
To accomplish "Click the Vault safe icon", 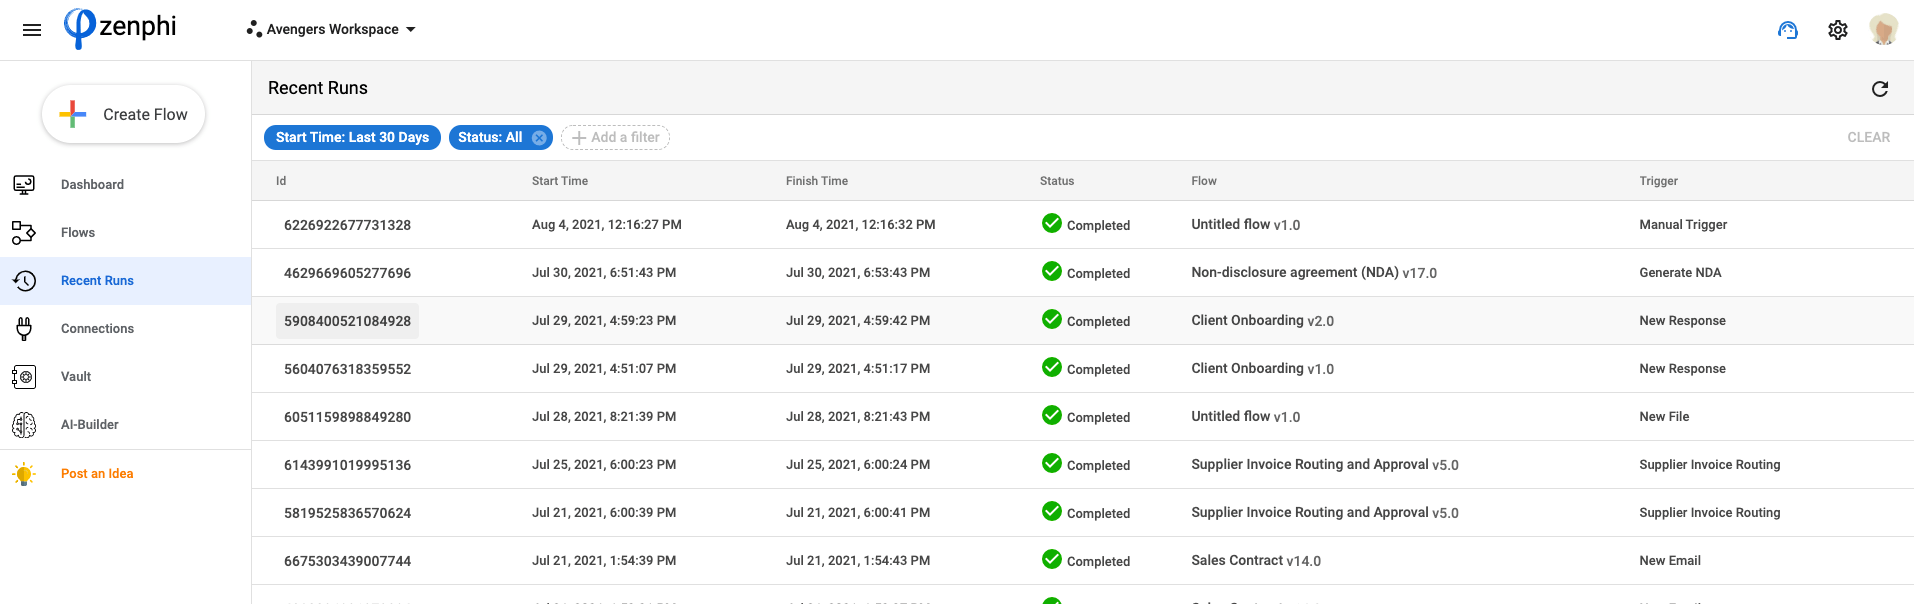I will (x=24, y=377).
